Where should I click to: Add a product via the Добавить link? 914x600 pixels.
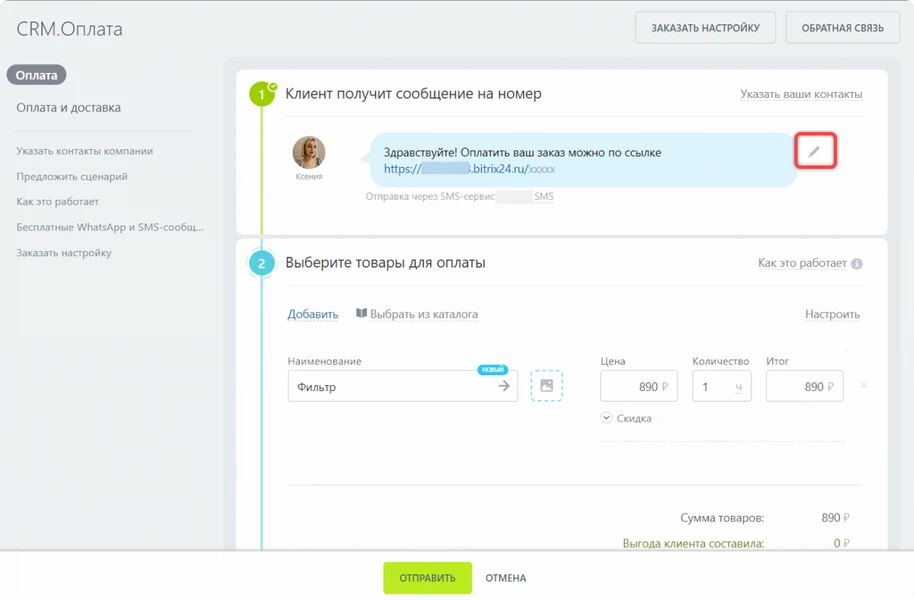pyautogui.click(x=314, y=314)
